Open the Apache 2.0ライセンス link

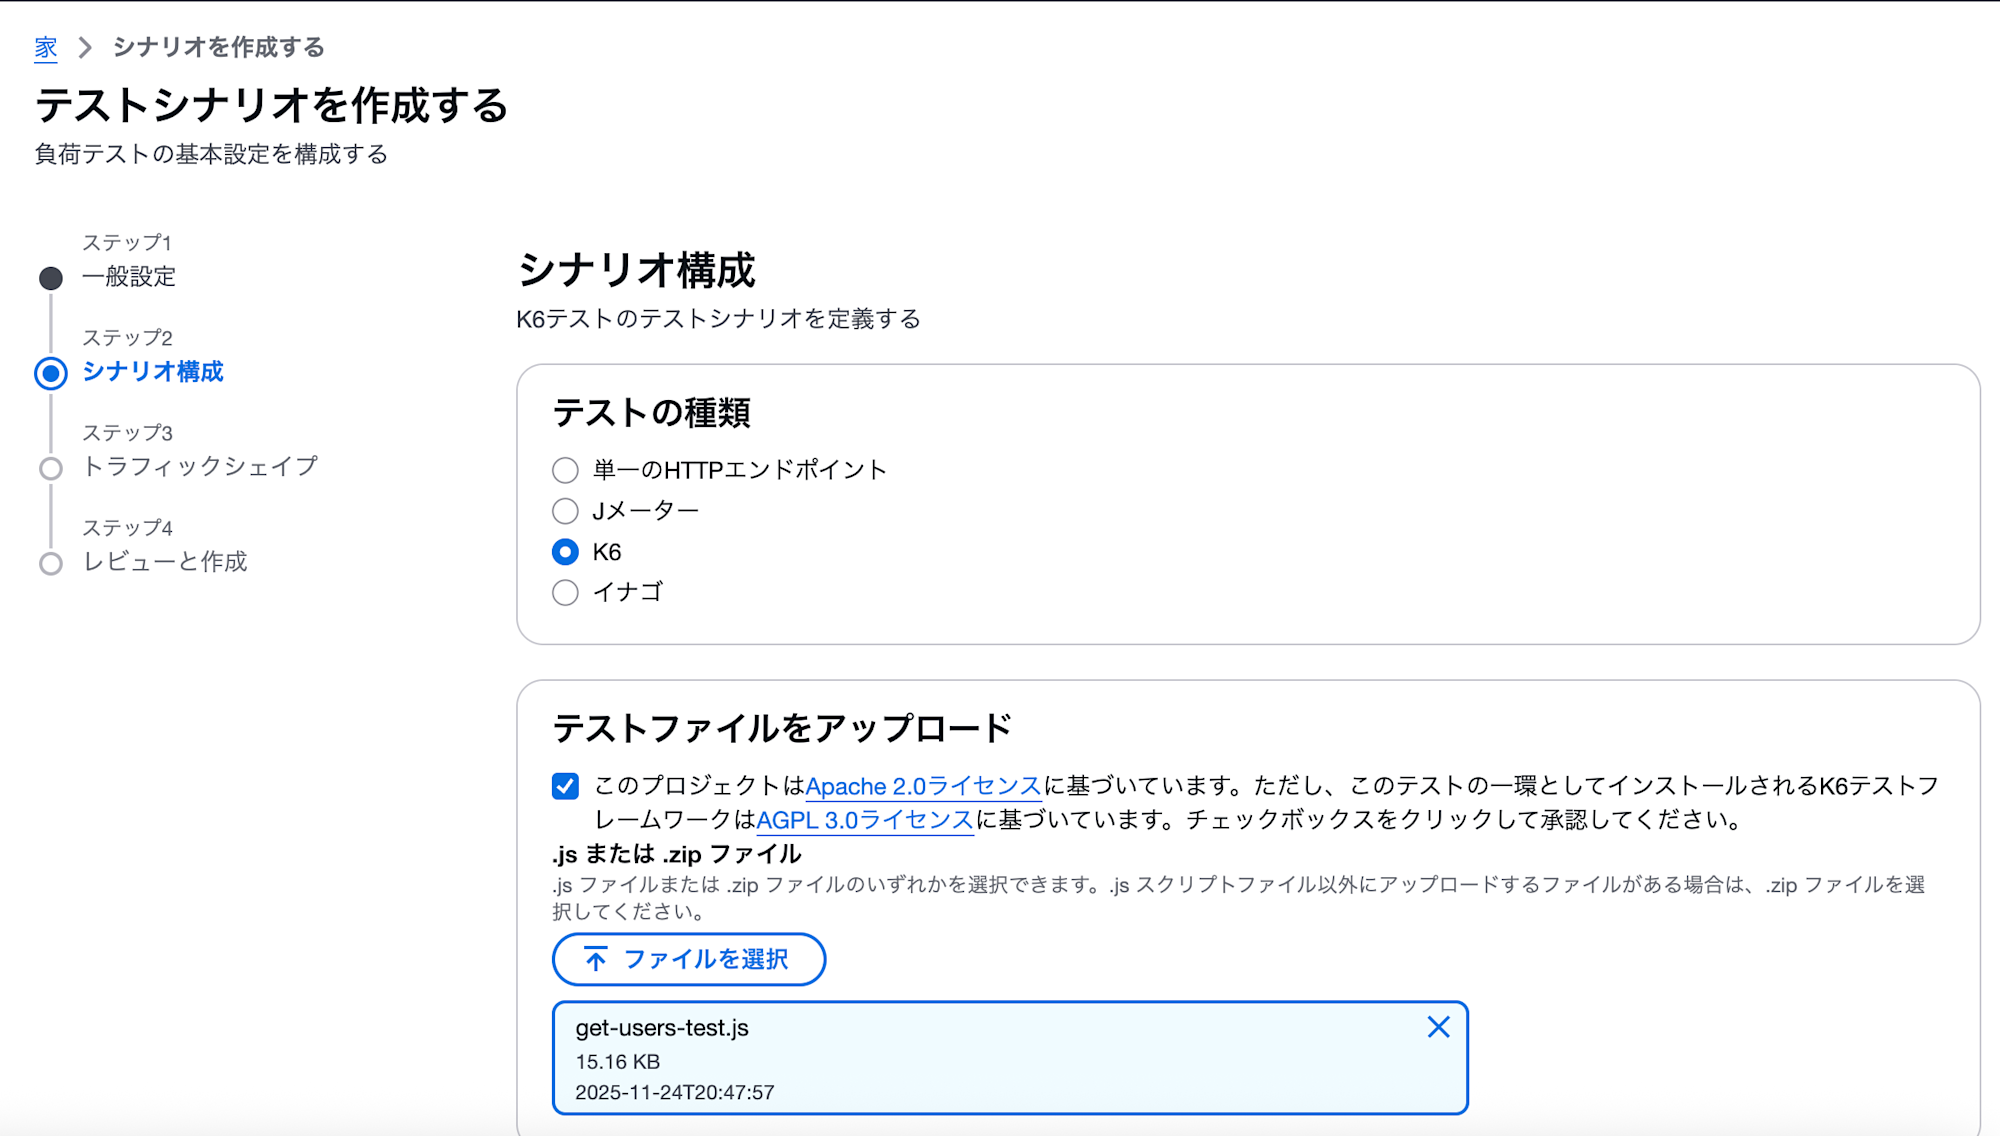tap(923, 786)
